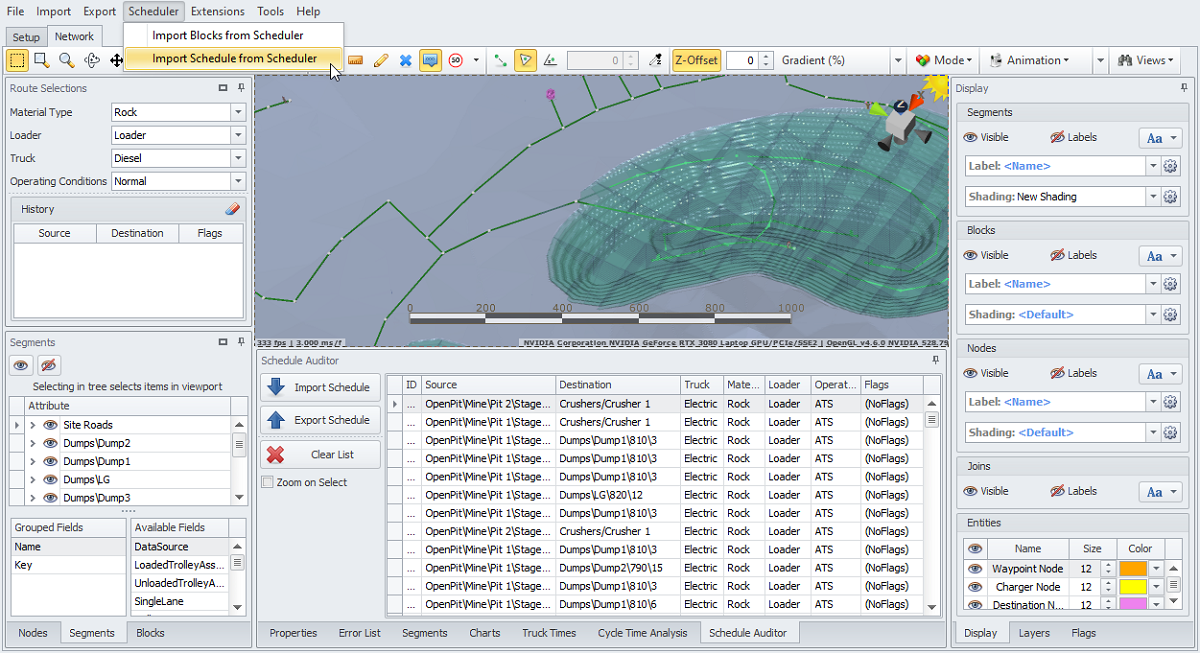The width and height of the screenshot is (1200, 653).
Task: Select the rectangle selection tool
Action: (18, 60)
